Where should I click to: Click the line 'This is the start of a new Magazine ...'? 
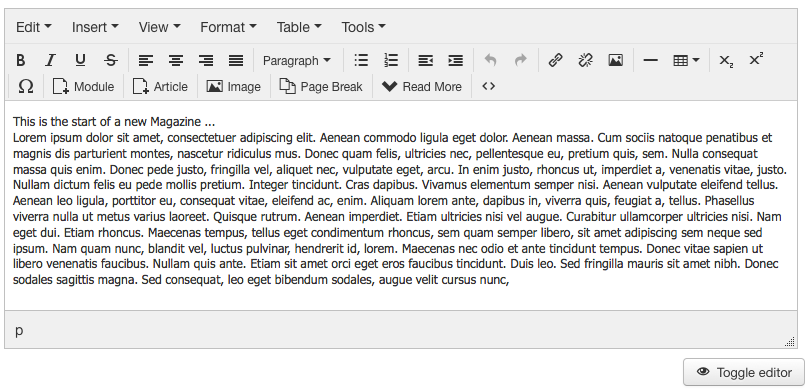click(x=114, y=122)
